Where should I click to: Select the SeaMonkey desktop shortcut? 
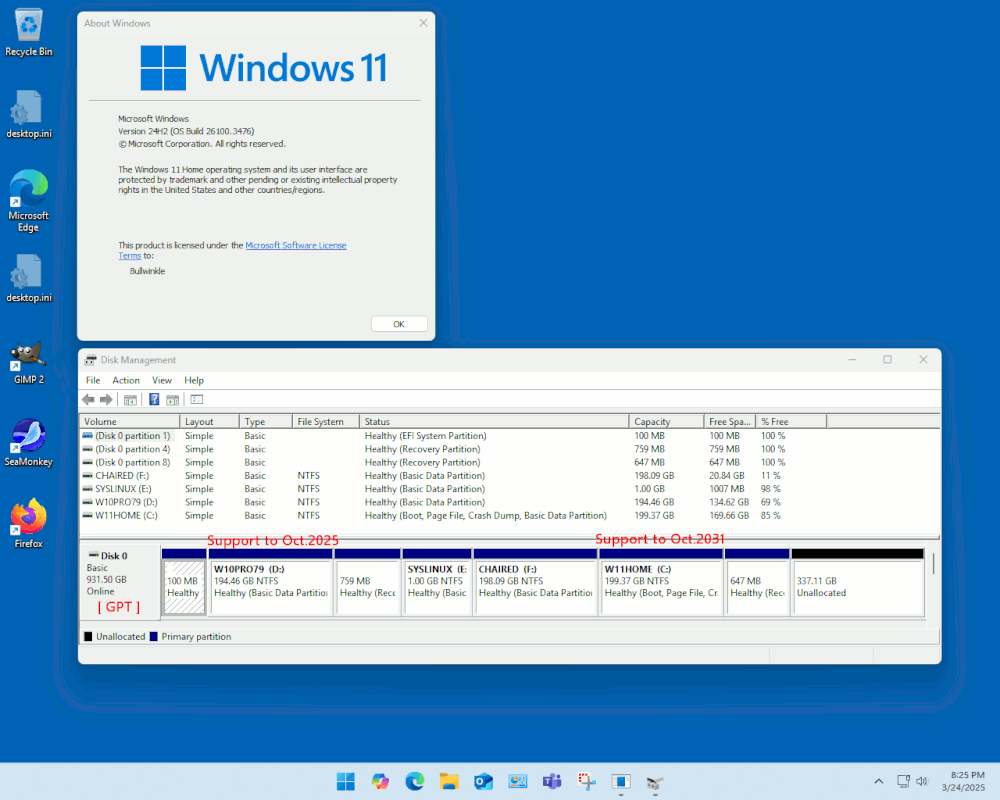pyautogui.click(x=29, y=443)
